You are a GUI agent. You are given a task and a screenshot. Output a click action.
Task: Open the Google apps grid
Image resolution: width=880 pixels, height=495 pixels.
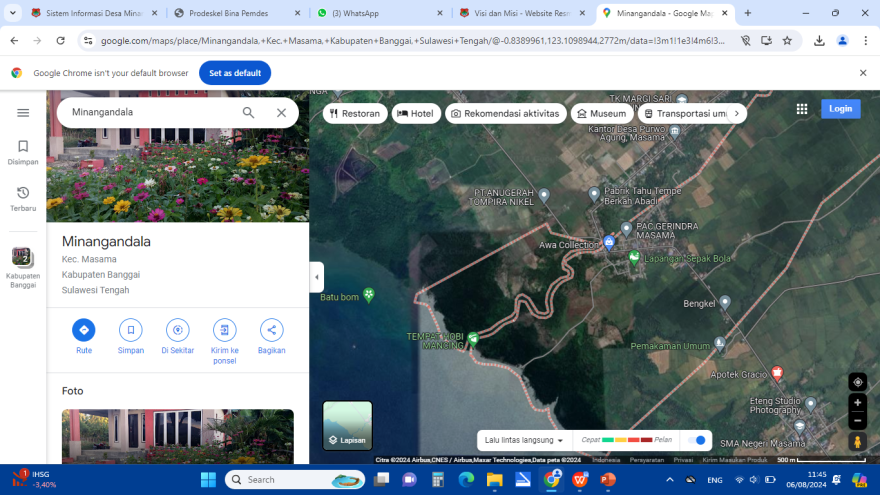[x=802, y=109]
